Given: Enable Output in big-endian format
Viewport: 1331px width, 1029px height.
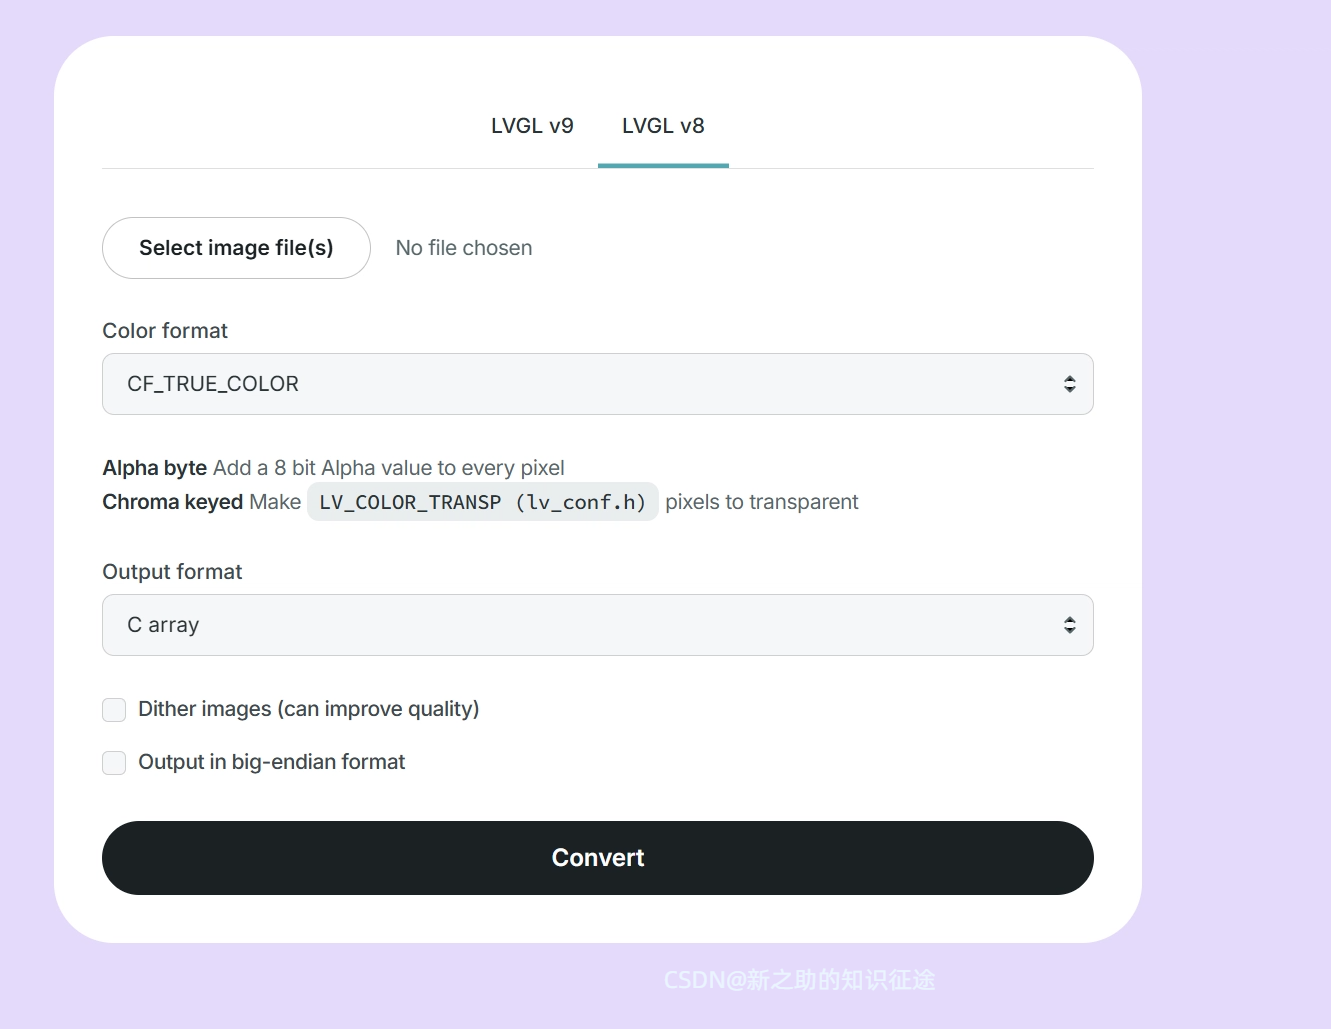Looking at the screenshot, I should [114, 762].
